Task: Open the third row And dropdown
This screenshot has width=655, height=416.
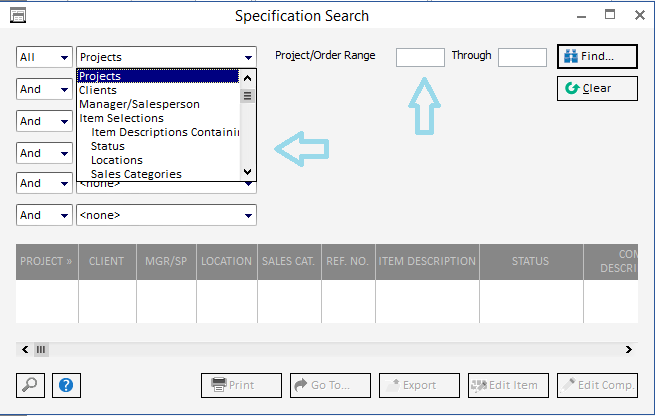Action: (44, 121)
